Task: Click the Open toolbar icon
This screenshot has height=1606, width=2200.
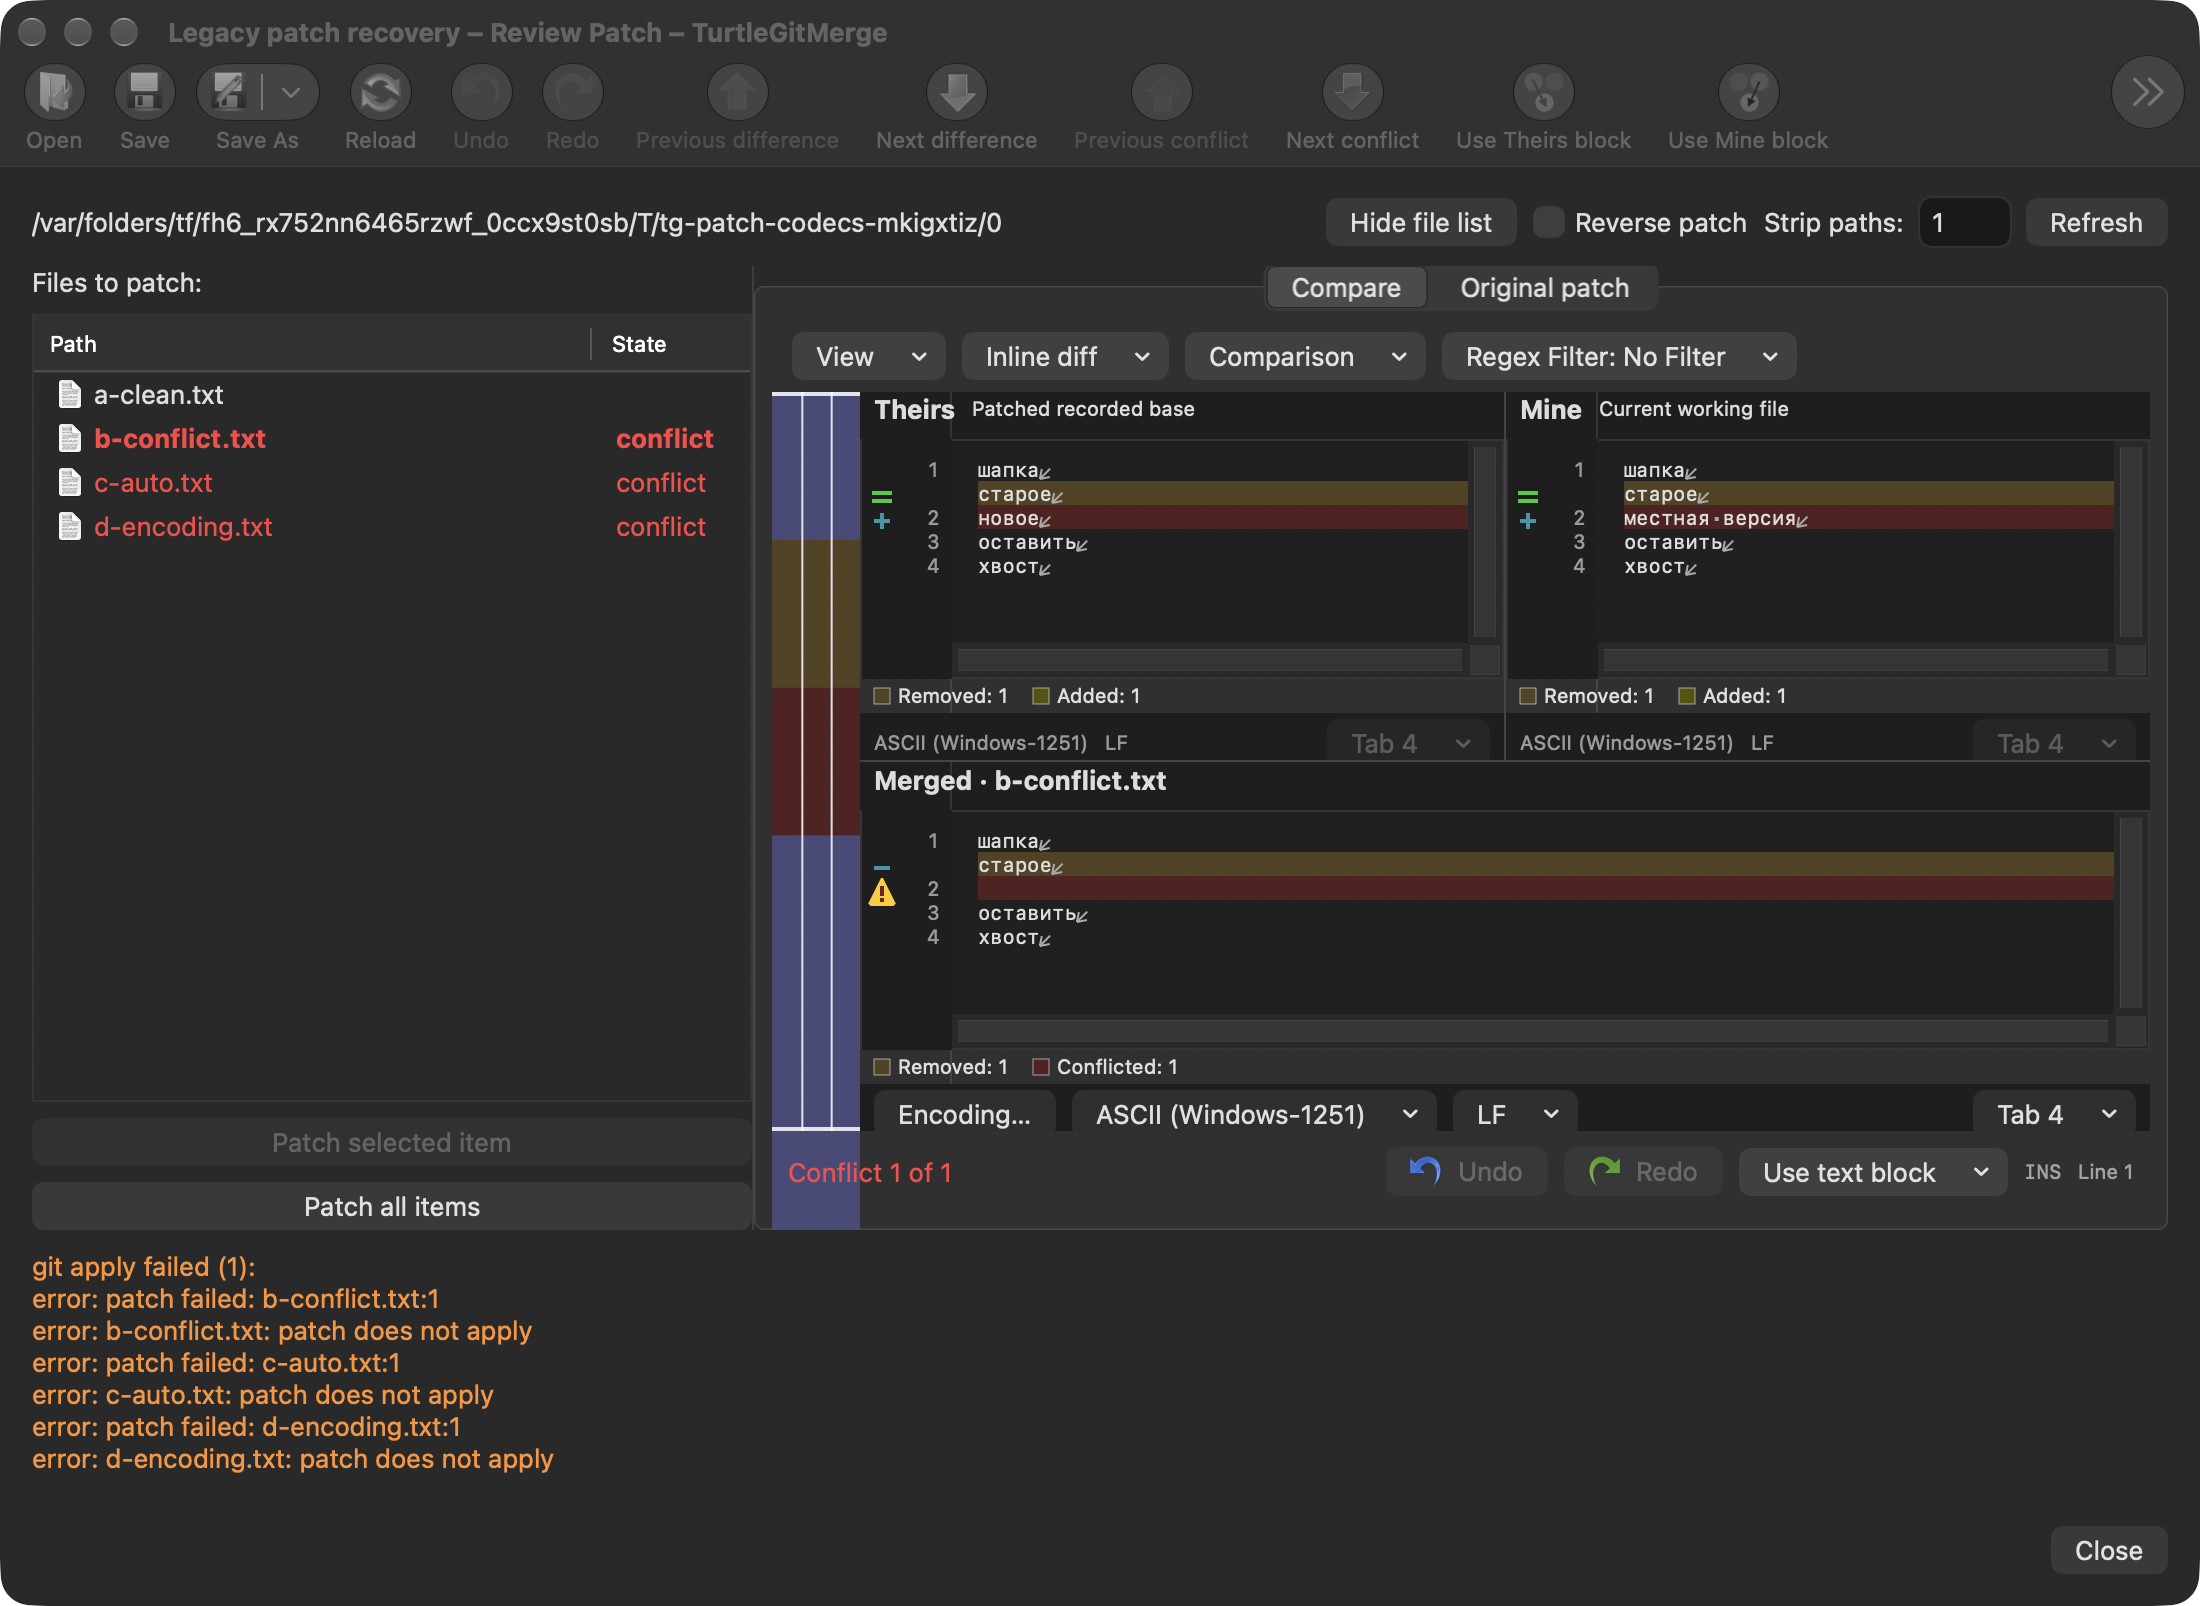Action: [55, 93]
